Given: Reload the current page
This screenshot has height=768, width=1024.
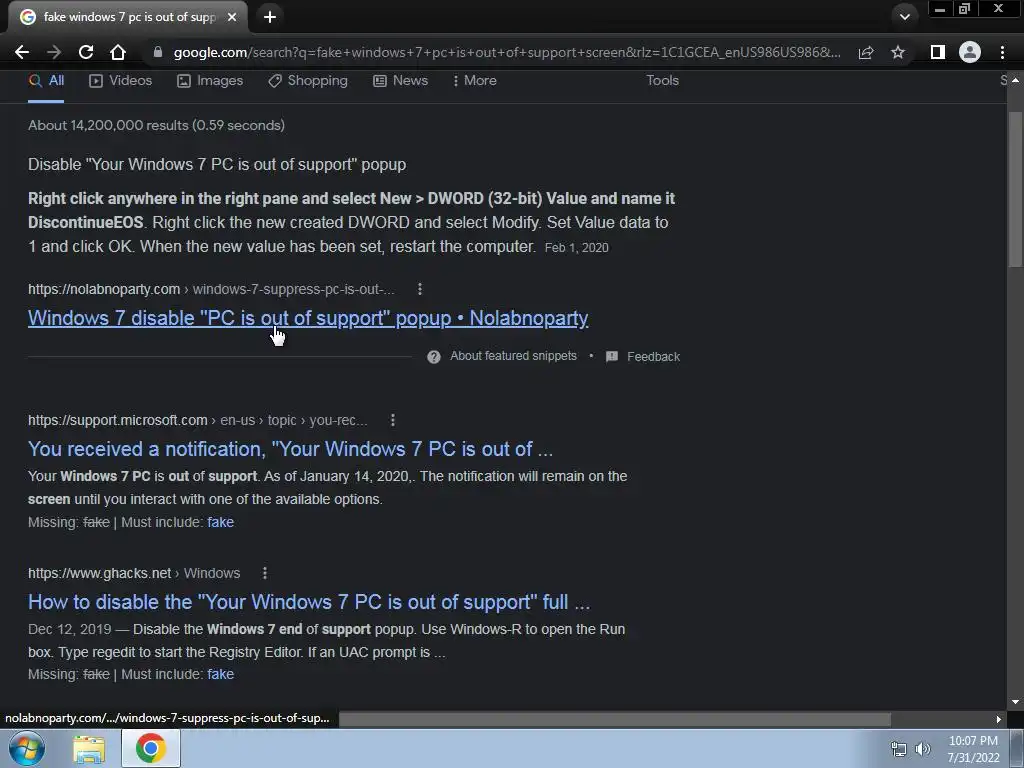Looking at the screenshot, I should [86, 52].
